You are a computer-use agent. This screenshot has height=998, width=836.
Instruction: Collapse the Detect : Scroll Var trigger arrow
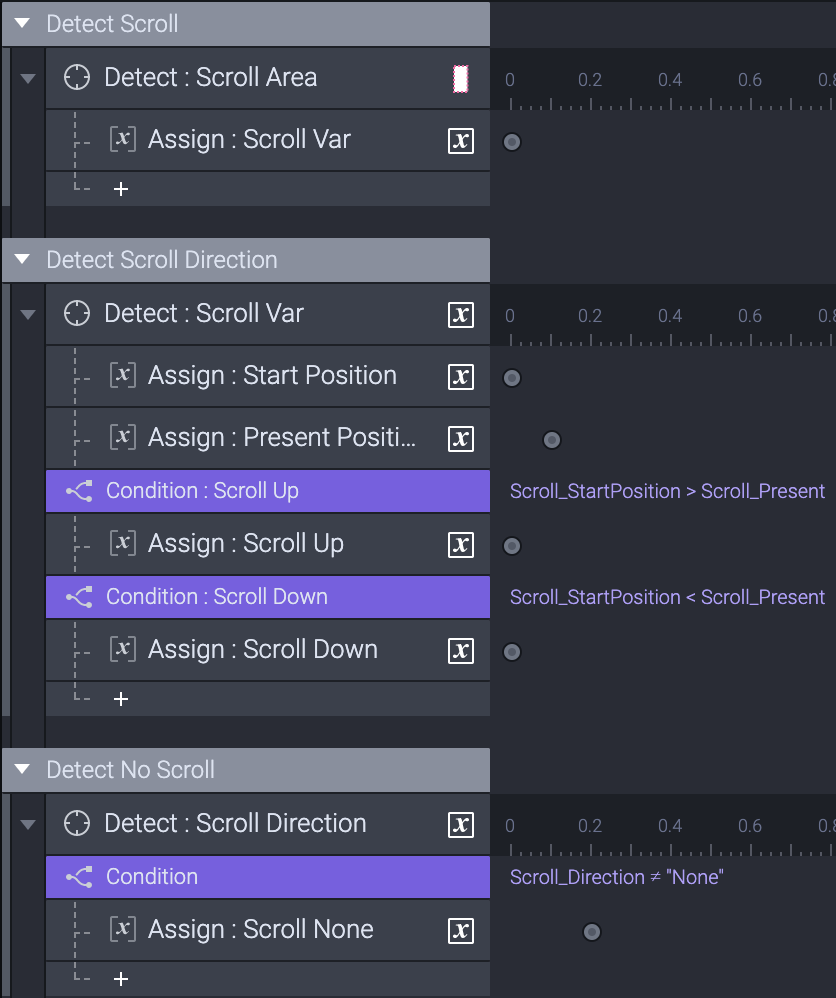(28, 314)
